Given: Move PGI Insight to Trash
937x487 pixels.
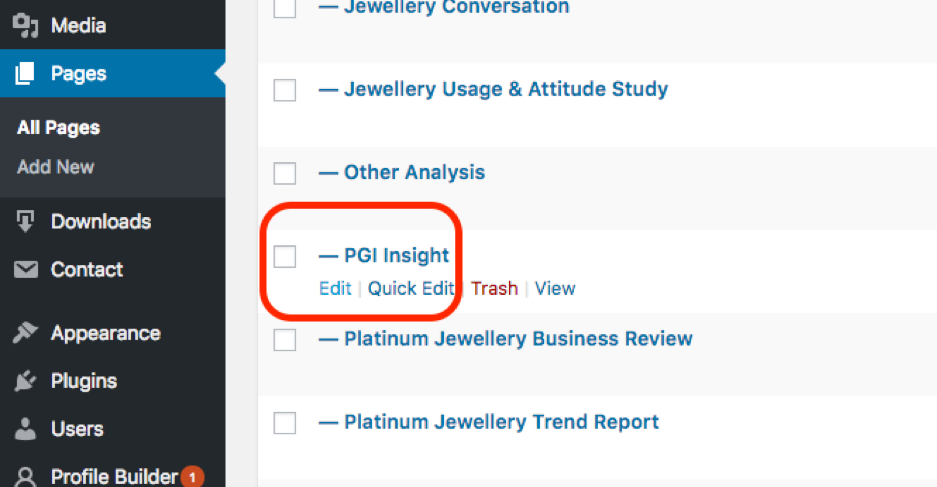Looking at the screenshot, I should click(494, 288).
